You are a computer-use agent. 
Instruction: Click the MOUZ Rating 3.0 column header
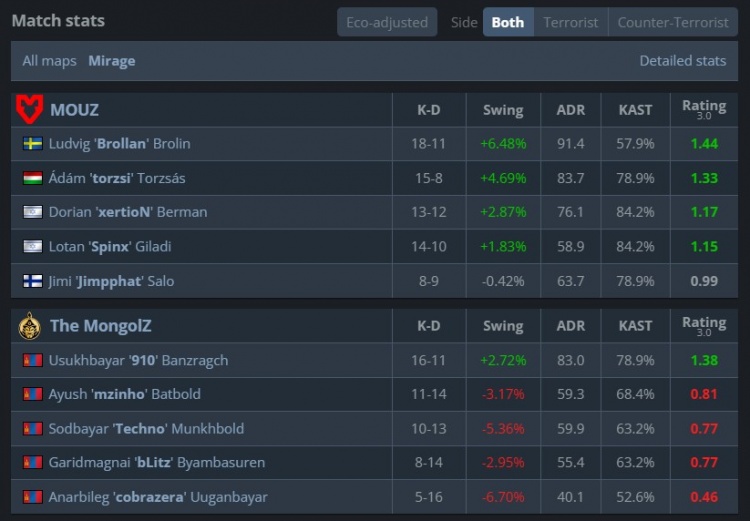click(703, 109)
